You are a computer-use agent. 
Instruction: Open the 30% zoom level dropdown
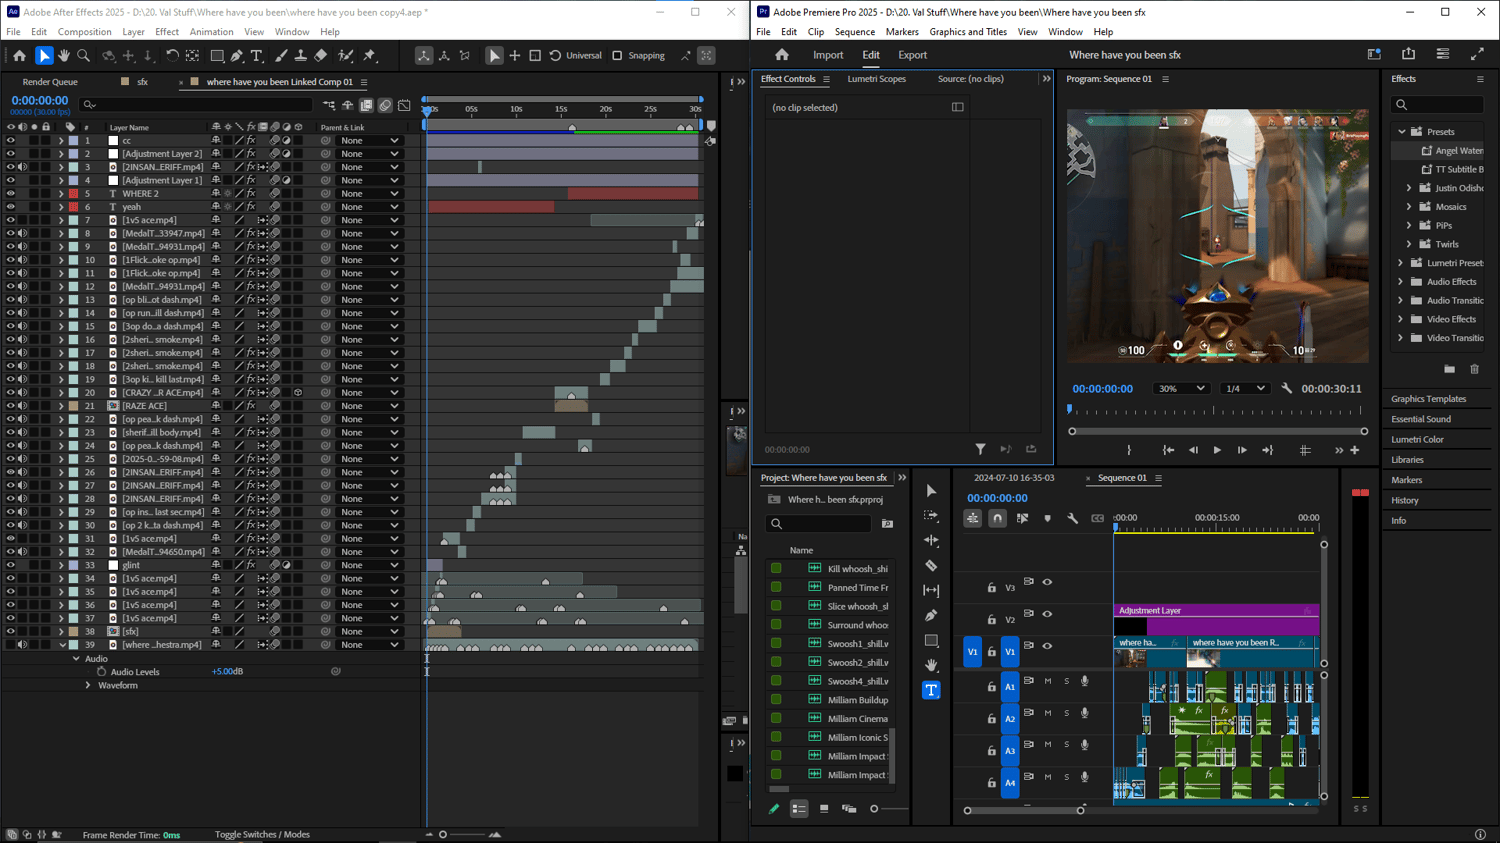(1181, 389)
